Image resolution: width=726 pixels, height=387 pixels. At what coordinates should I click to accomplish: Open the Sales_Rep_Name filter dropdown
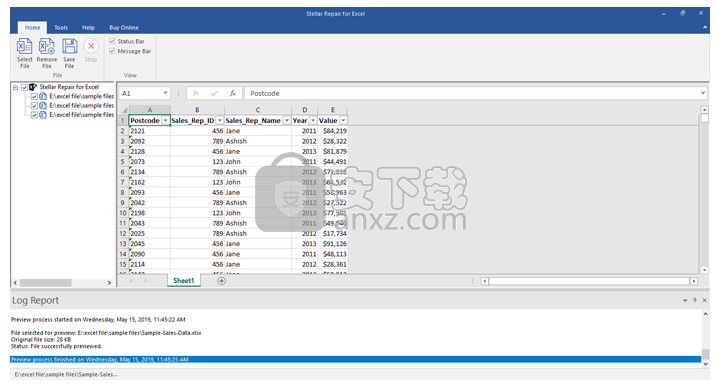click(x=287, y=120)
